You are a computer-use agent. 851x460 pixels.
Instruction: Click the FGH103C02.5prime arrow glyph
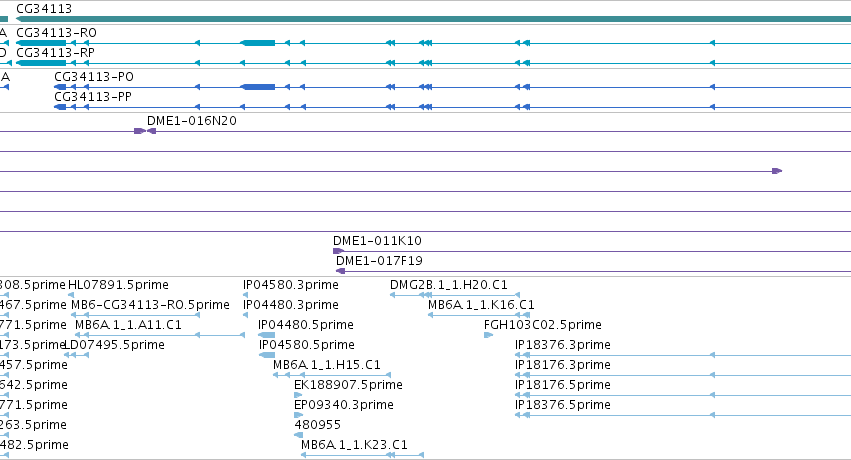click(488, 335)
